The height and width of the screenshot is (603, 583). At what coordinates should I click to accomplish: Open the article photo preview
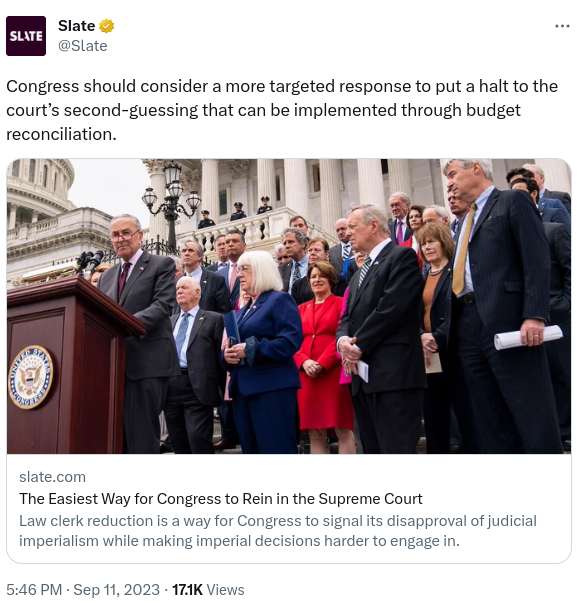point(289,306)
